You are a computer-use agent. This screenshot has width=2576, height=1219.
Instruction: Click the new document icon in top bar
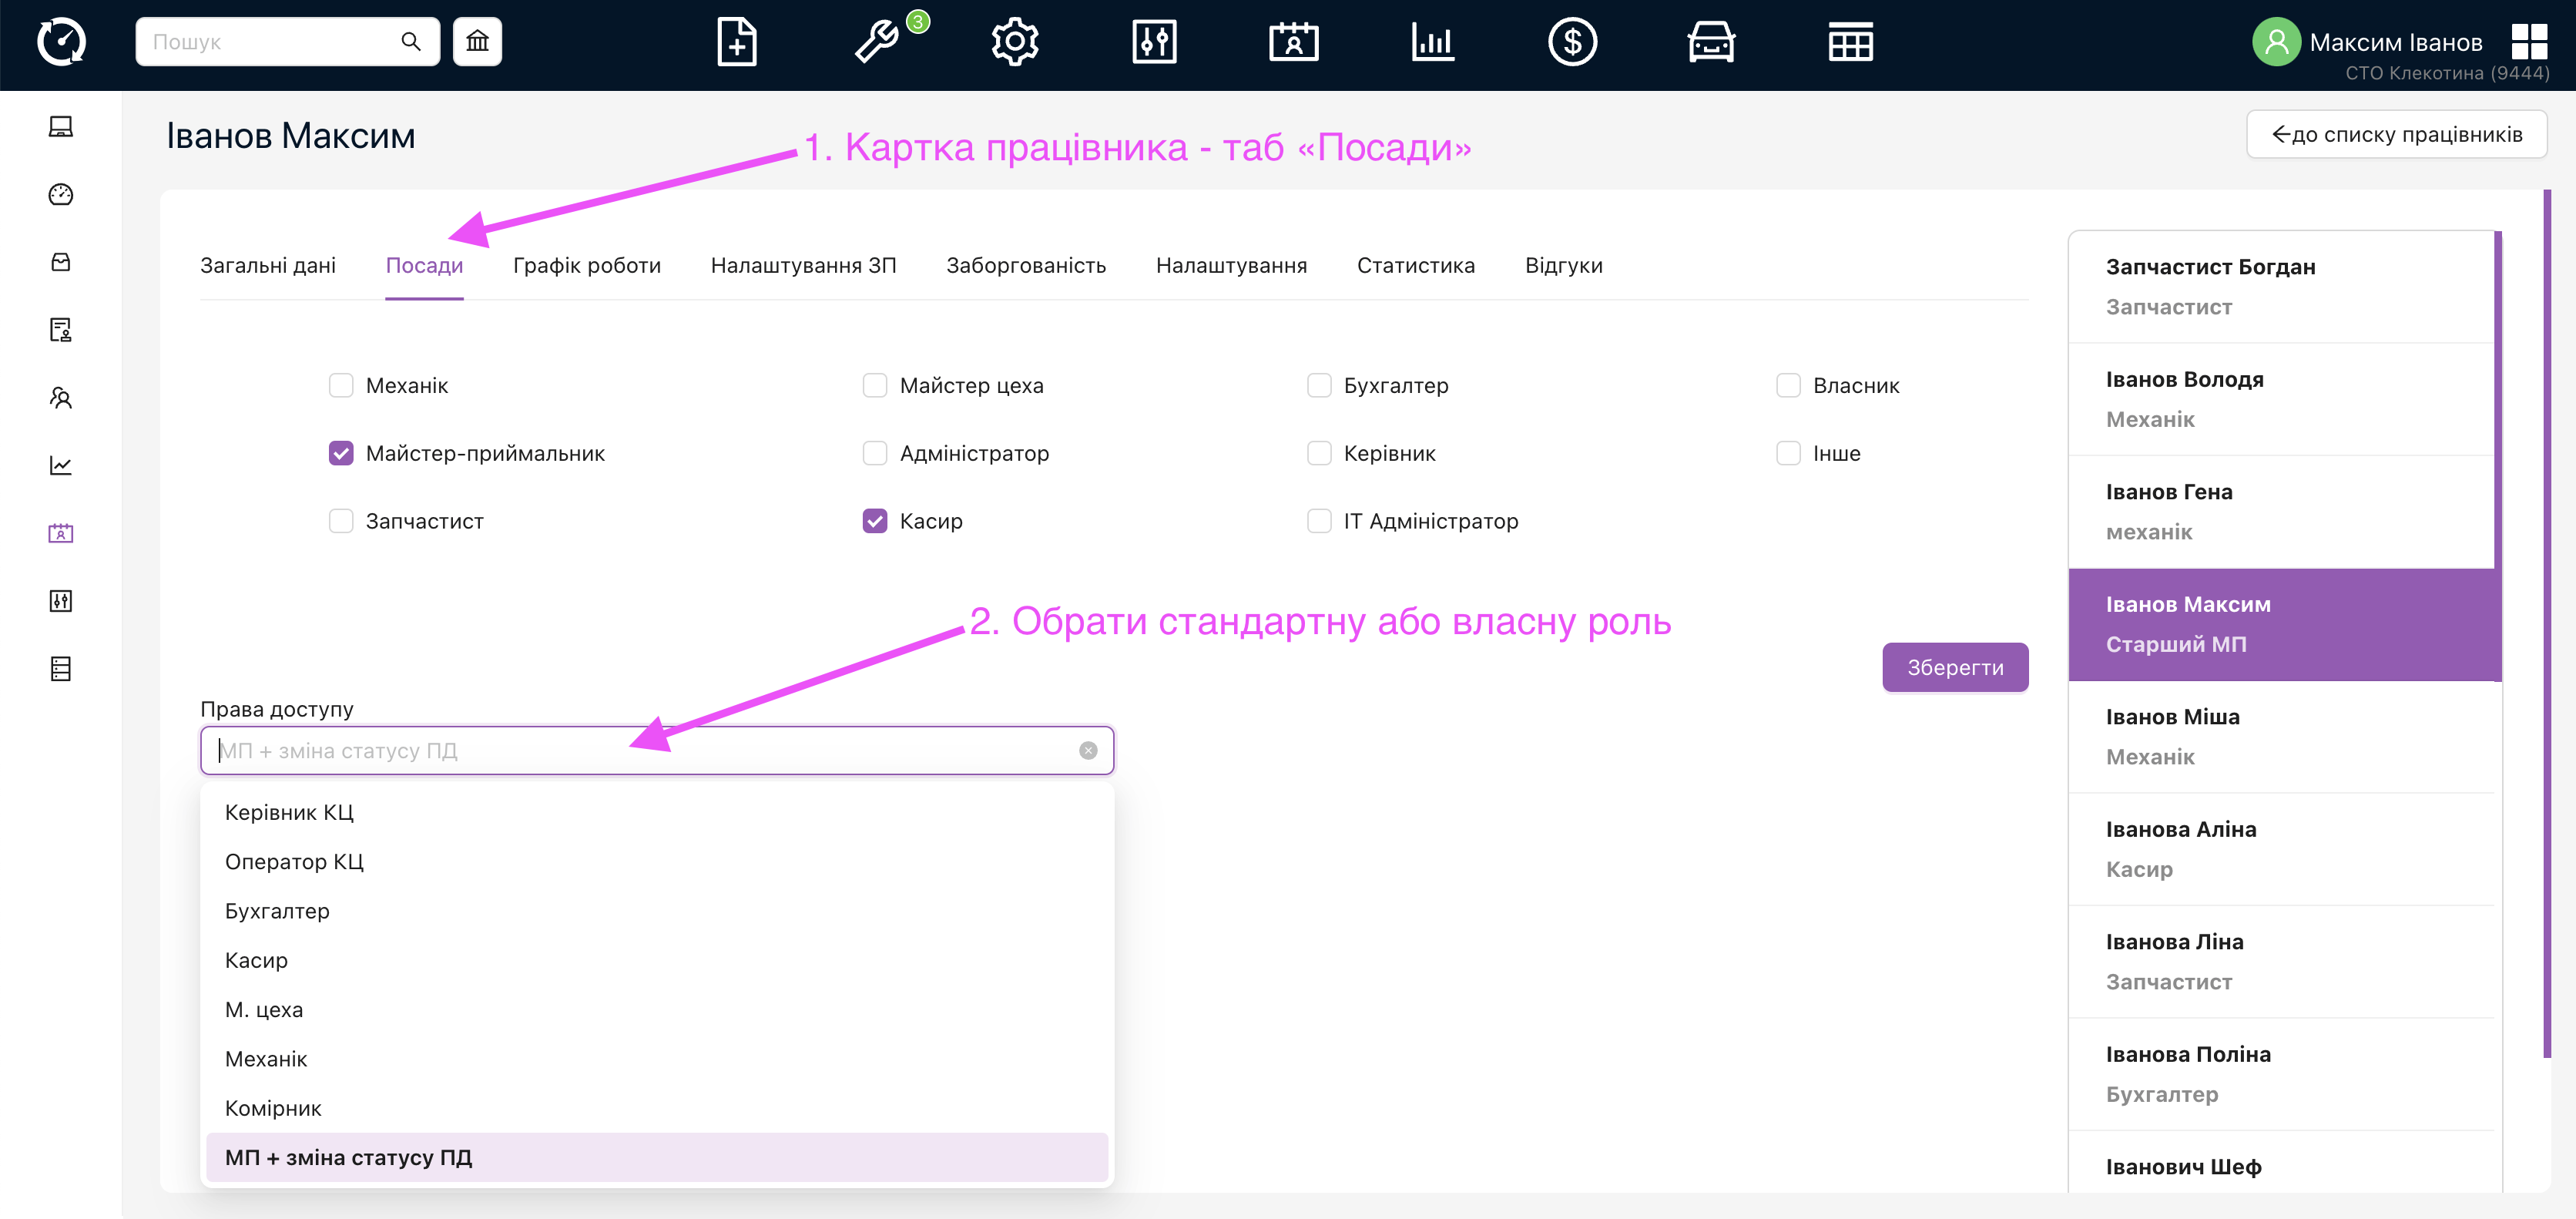pos(736,42)
